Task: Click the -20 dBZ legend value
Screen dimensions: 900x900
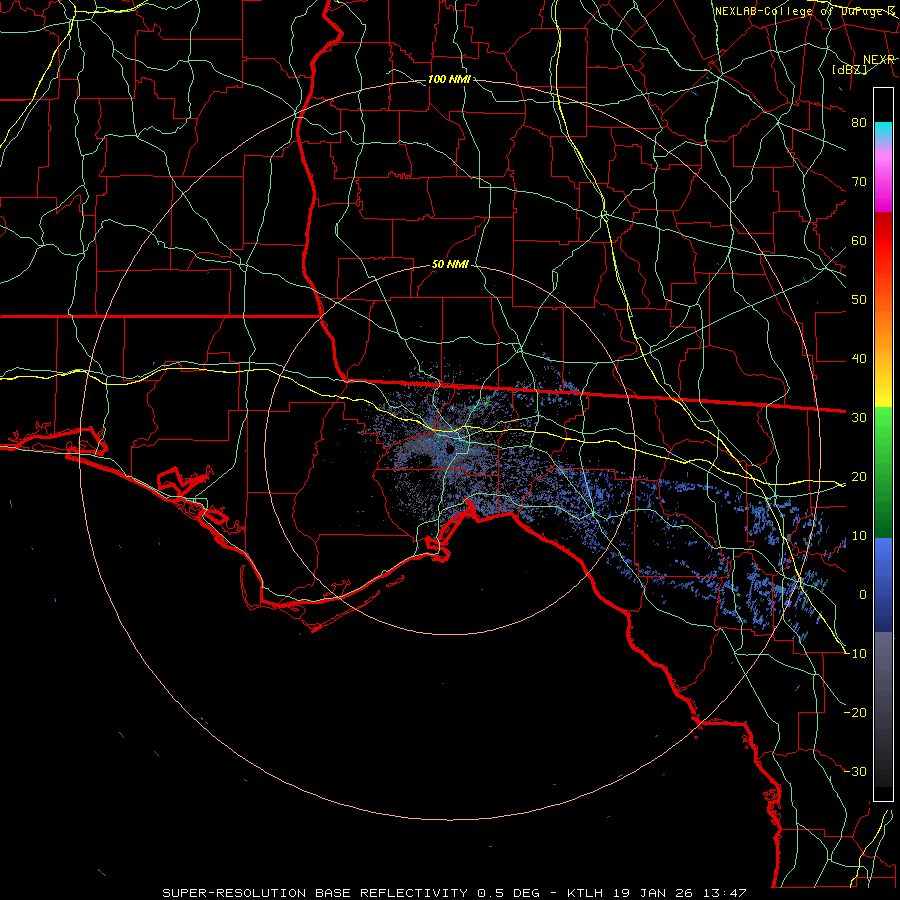Action: [x=855, y=712]
